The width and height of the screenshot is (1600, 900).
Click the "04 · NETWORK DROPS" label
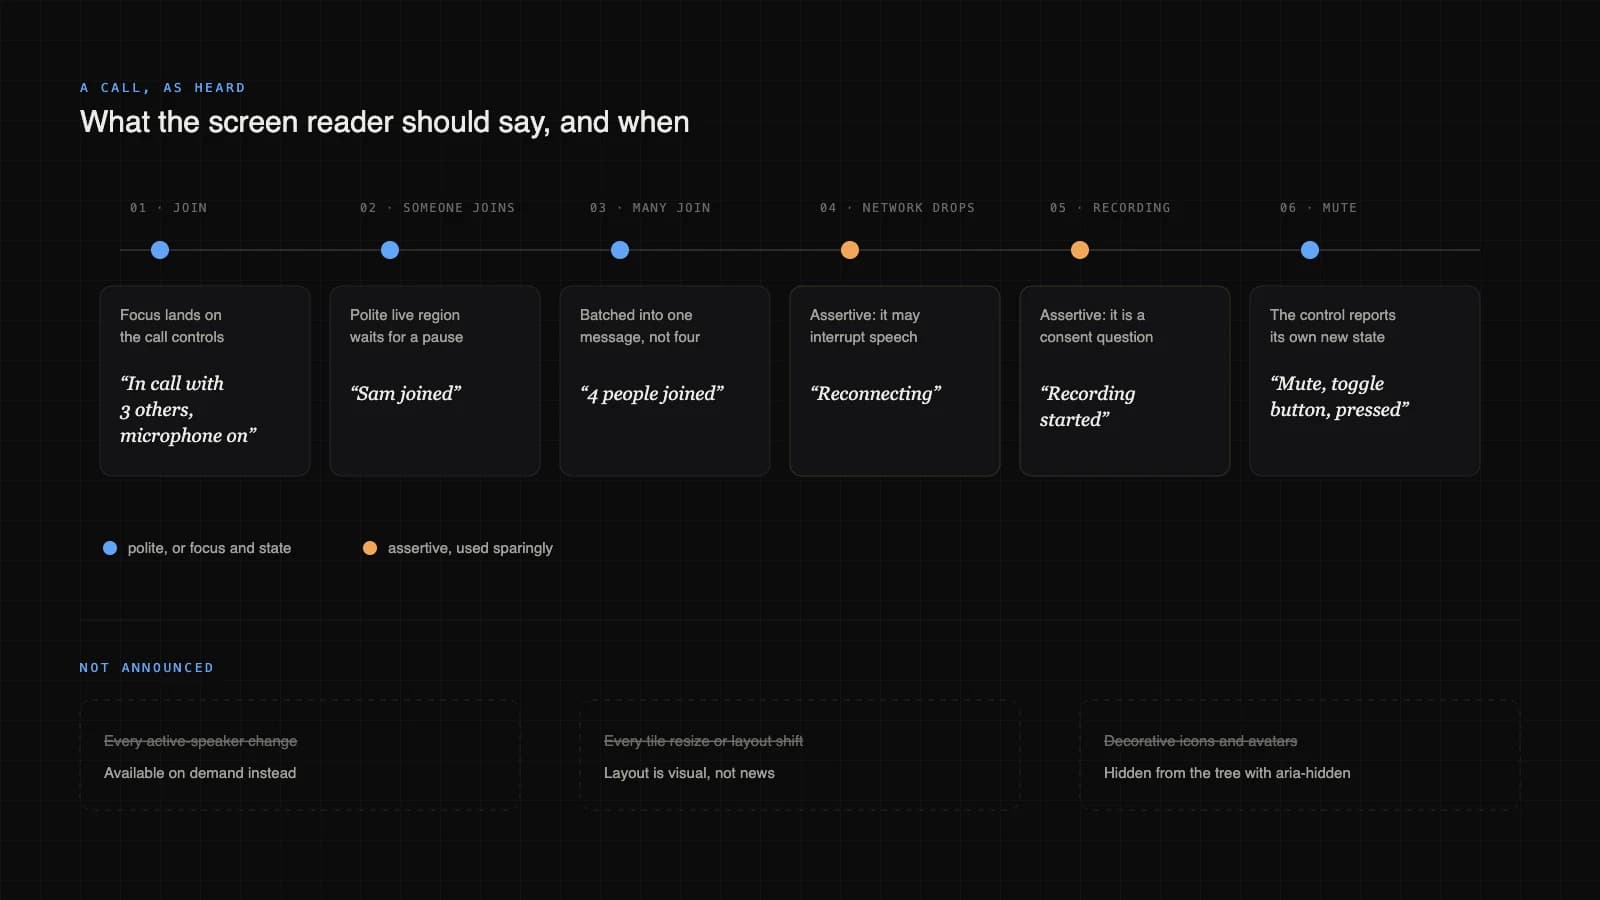point(897,208)
